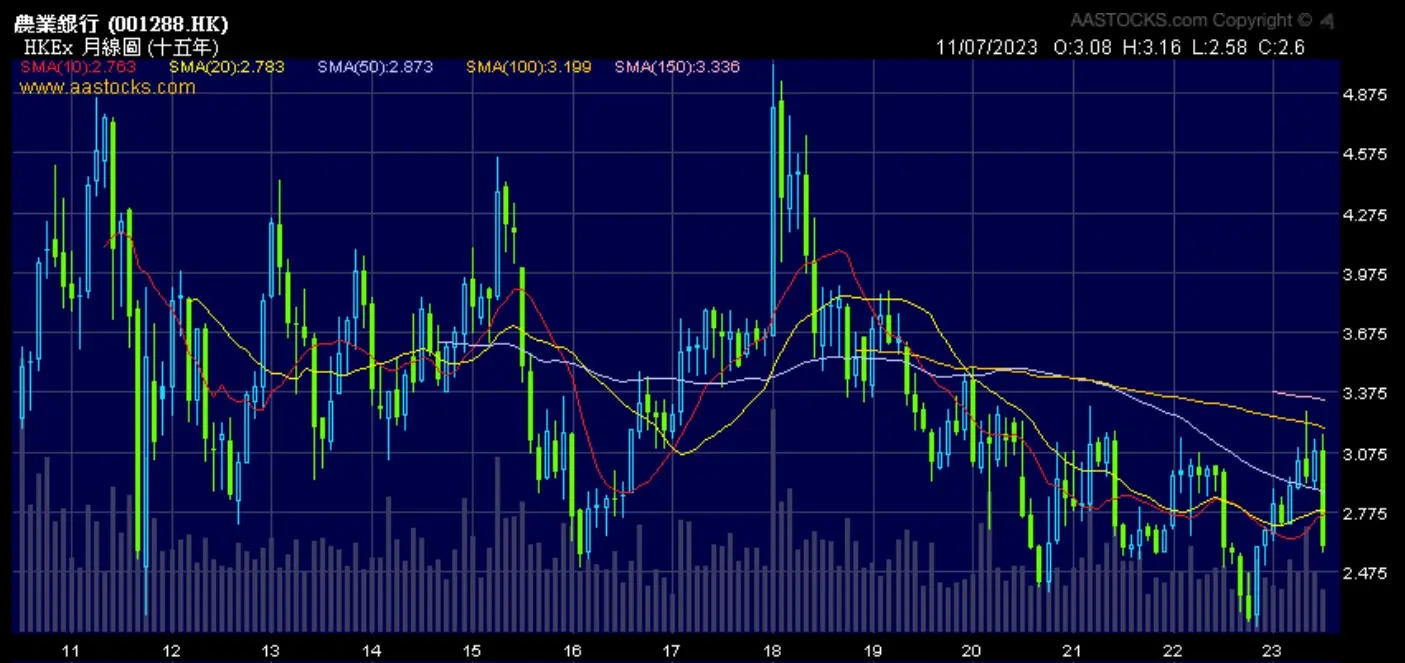Image resolution: width=1405 pixels, height=663 pixels.
Task: Click the 農業銀行 (001288.HK) stock title
Action: pyautogui.click(x=121, y=25)
